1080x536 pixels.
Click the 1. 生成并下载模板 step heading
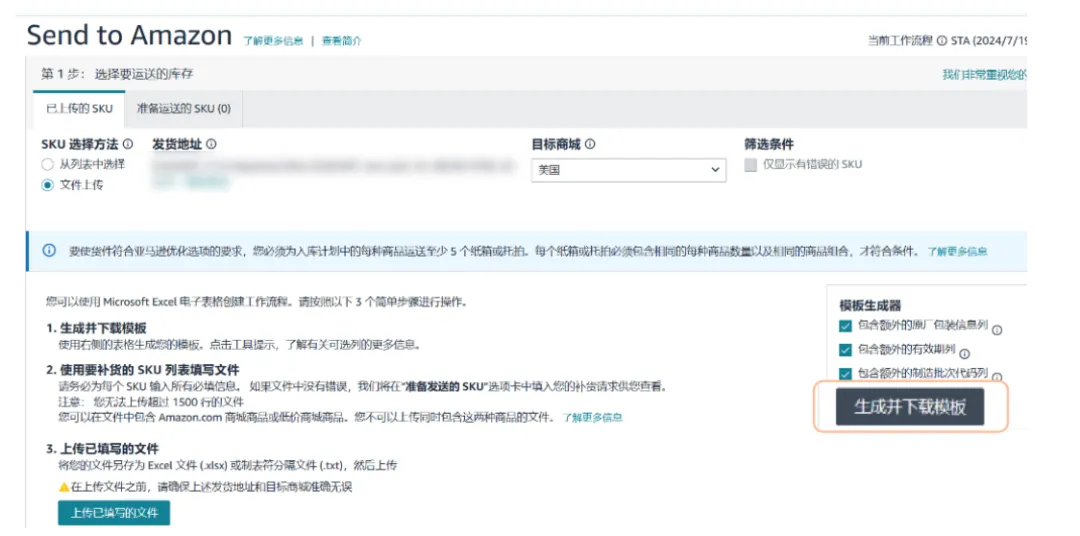[x=96, y=329]
